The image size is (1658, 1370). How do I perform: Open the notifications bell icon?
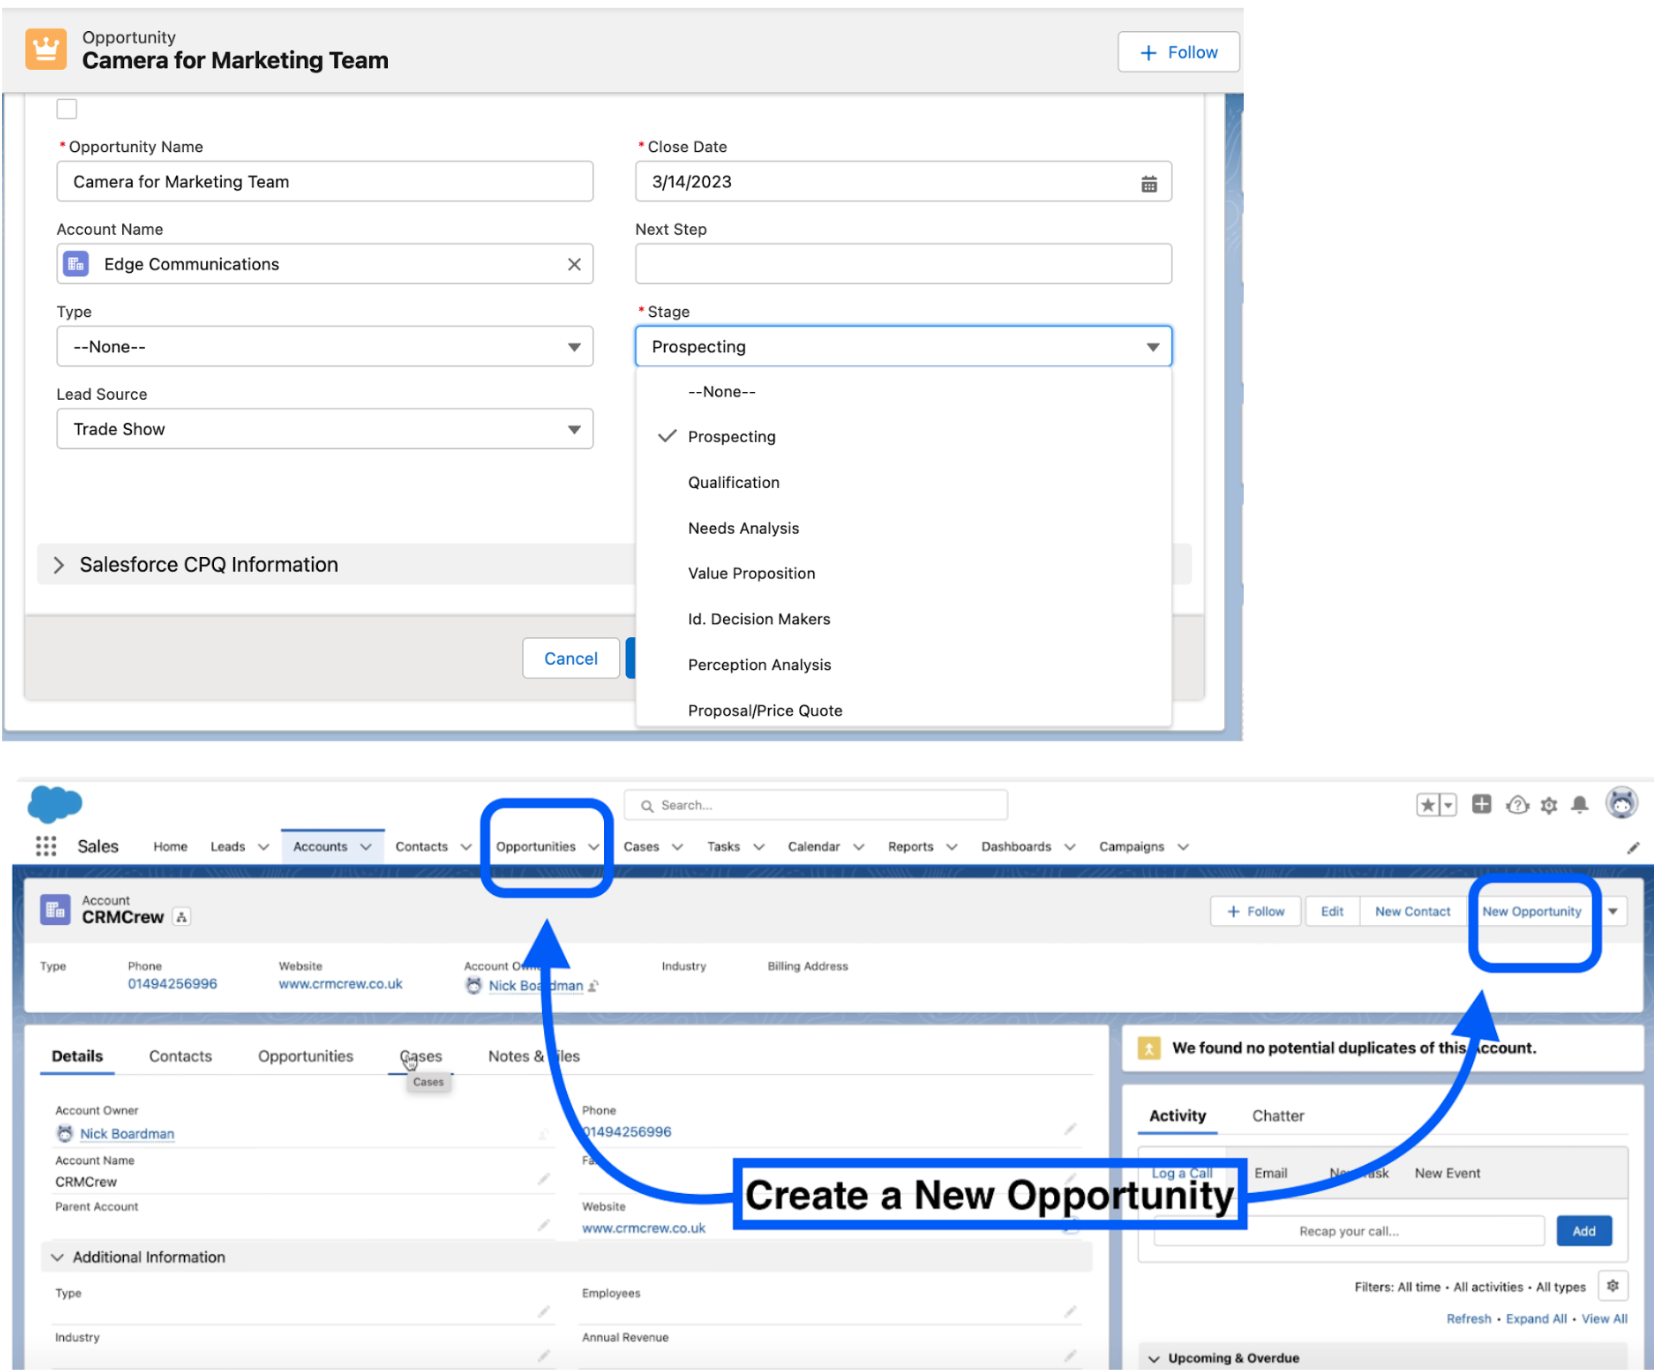pyautogui.click(x=1581, y=805)
